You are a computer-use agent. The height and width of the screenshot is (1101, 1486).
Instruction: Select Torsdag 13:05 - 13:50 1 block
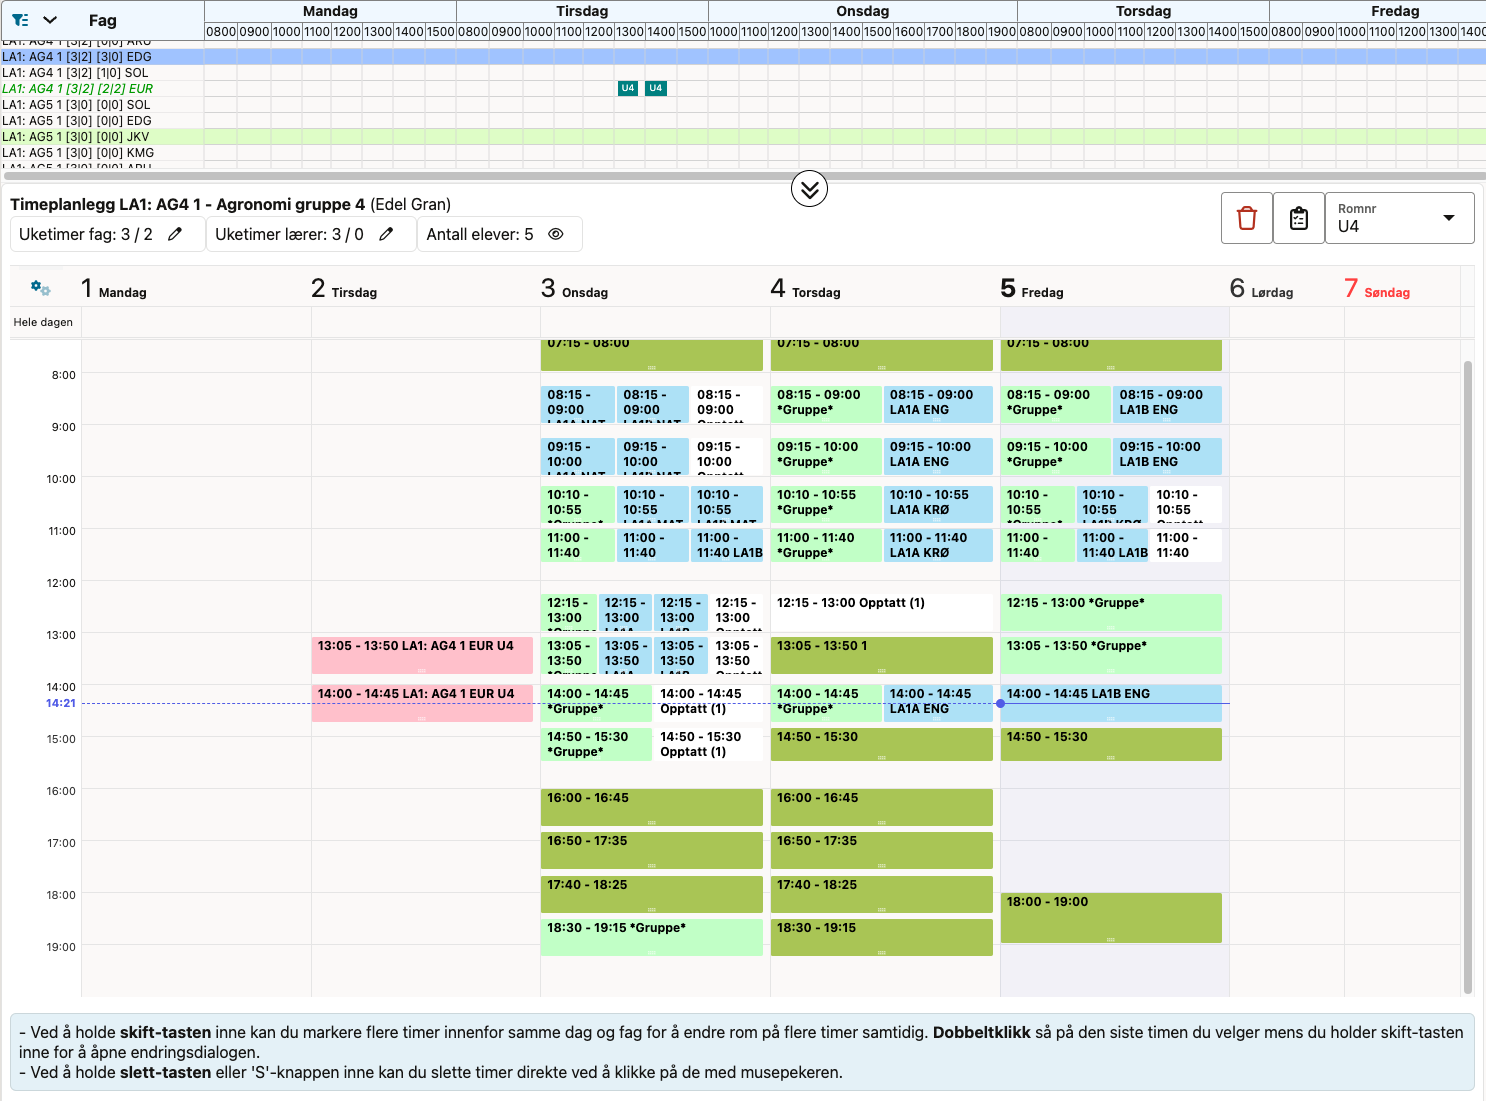pos(882,655)
